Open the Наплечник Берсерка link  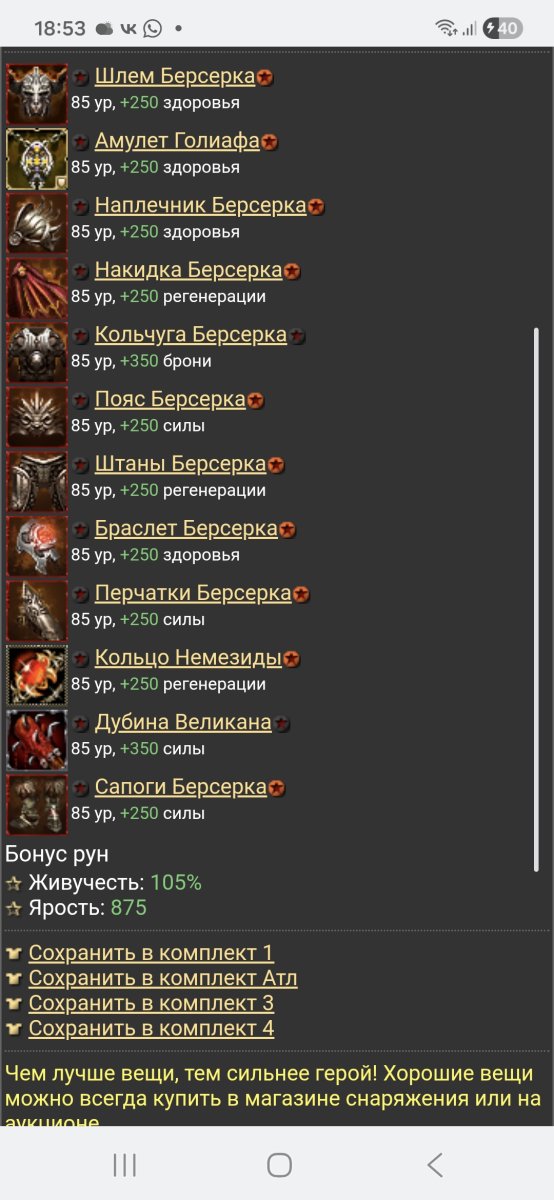pos(200,206)
